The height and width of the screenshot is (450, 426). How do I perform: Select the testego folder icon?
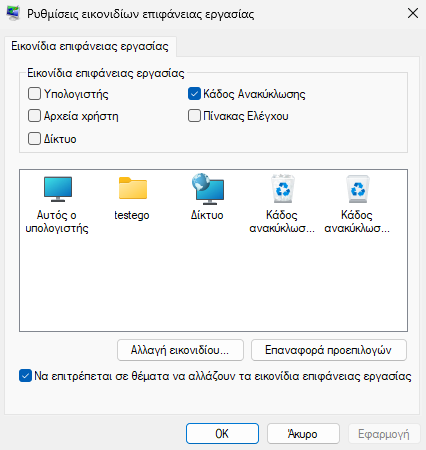click(x=133, y=188)
